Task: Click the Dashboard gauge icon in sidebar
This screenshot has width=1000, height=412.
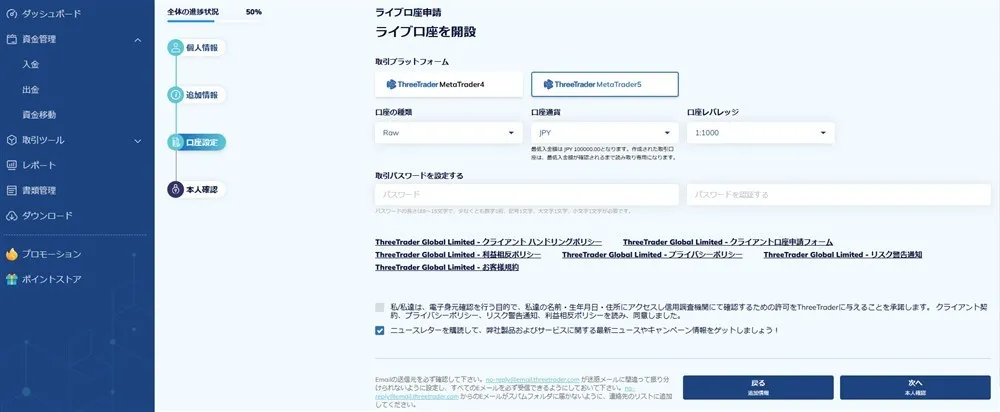Action: [11, 13]
